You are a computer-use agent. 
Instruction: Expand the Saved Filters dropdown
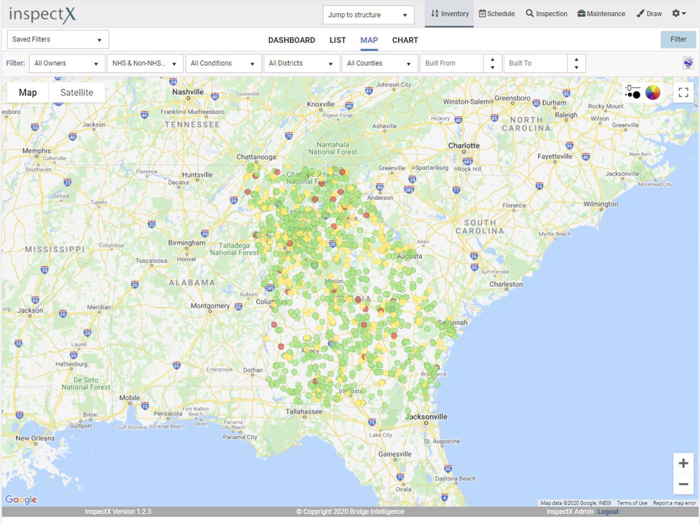click(x=57, y=40)
